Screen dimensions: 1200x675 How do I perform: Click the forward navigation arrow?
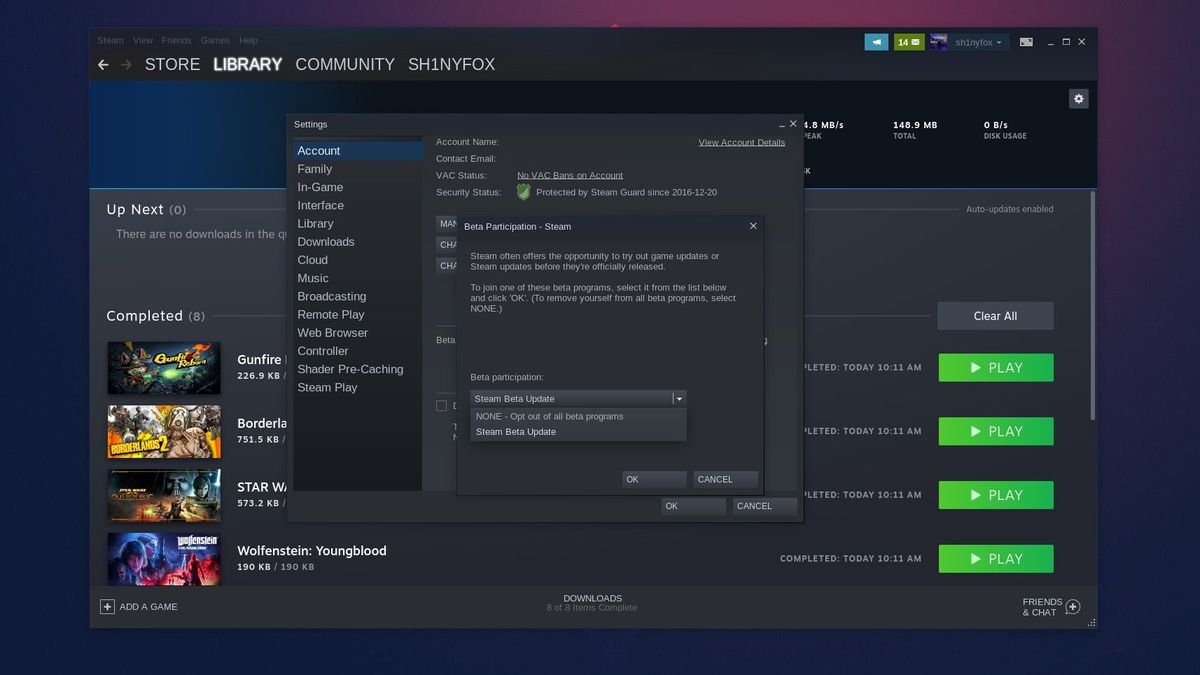127,64
